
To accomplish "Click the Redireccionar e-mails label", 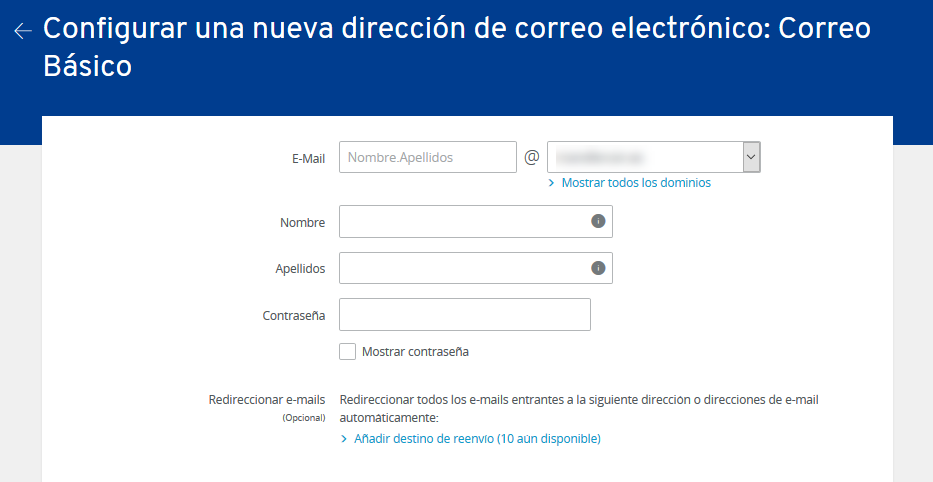I will (267, 400).
